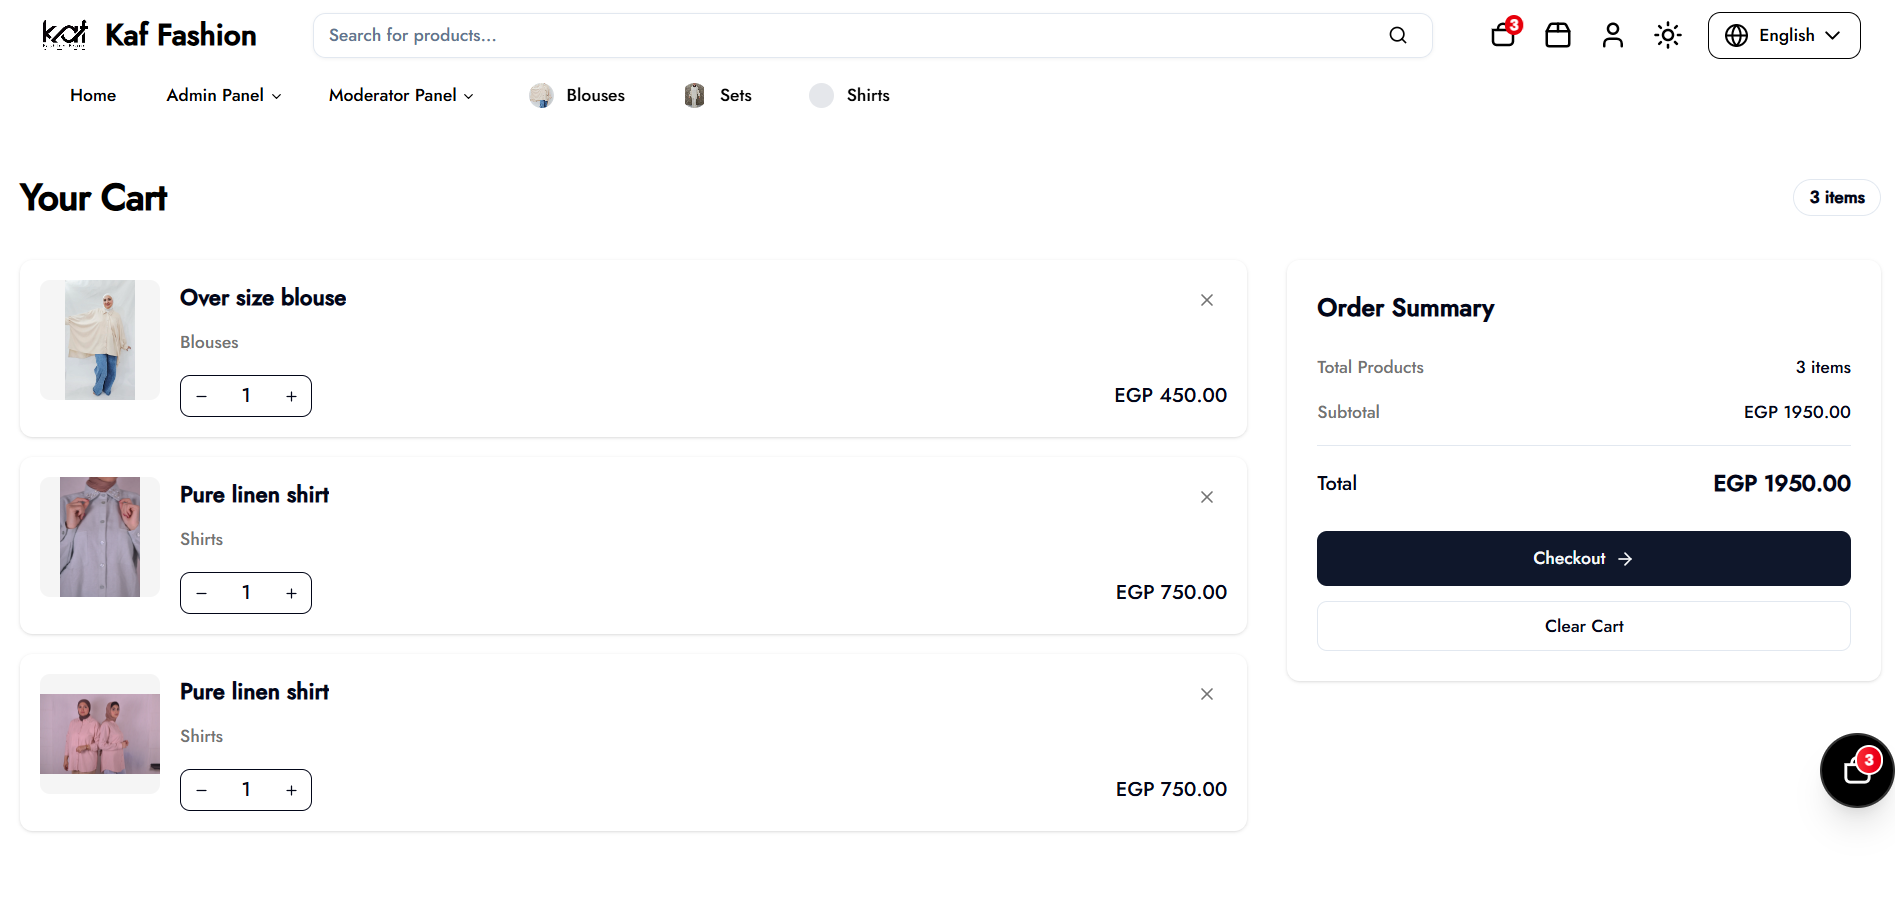Remove the pink Pure linen shirt item

click(x=1207, y=694)
